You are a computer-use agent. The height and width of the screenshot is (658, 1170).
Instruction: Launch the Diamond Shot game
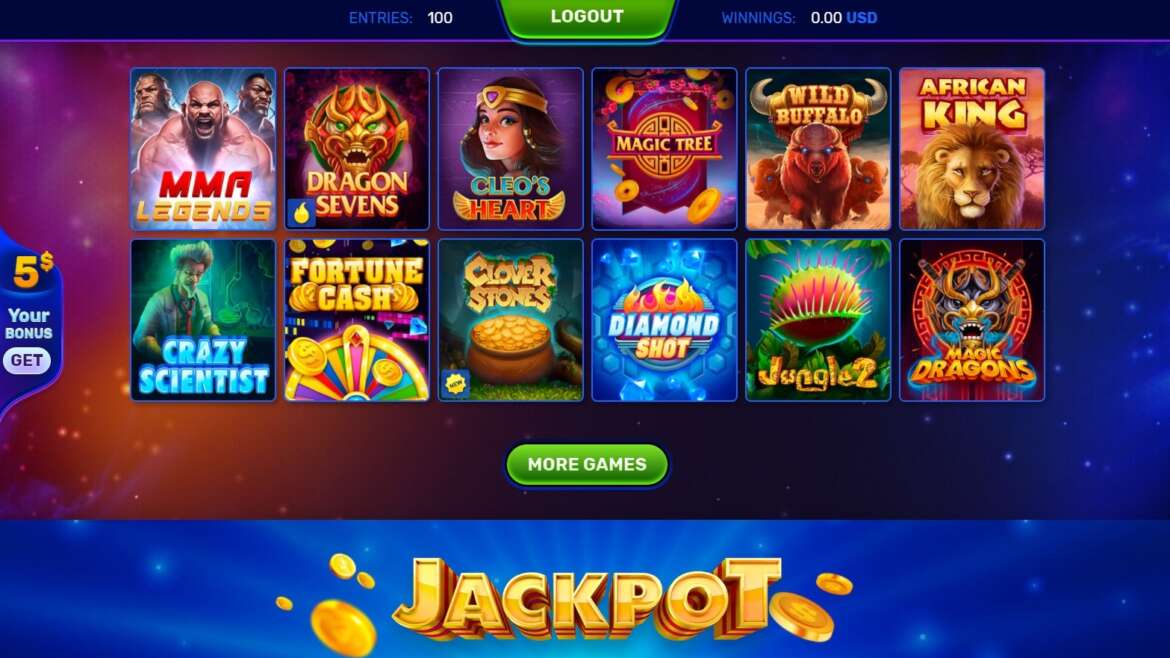tap(664, 320)
